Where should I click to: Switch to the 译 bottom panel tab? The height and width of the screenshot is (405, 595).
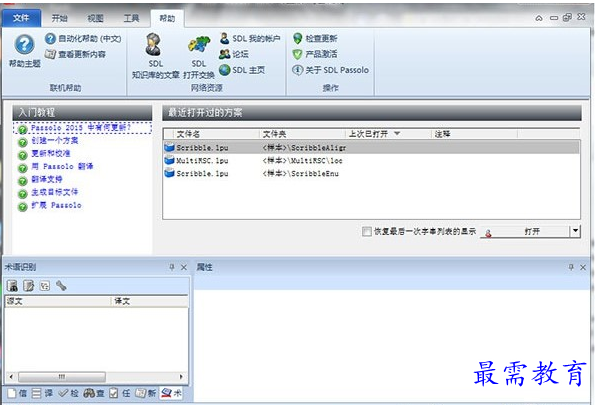pos(42,393)
